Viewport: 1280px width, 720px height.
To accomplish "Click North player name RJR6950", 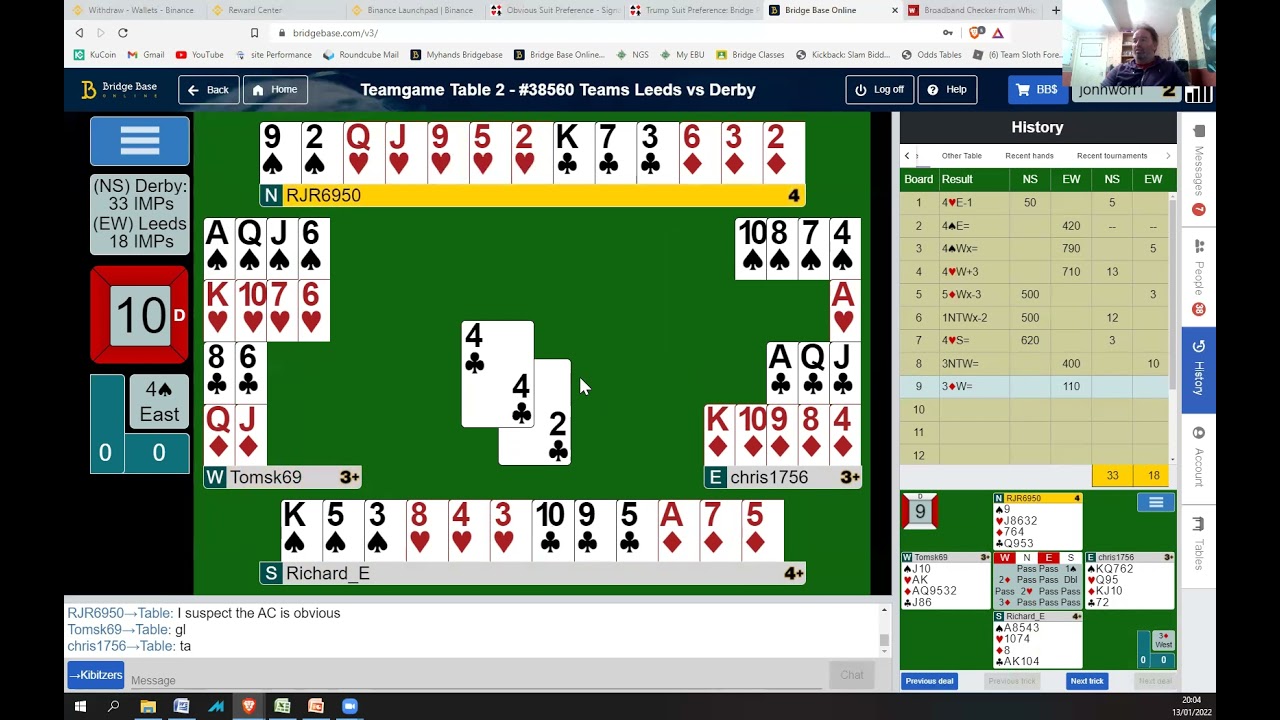I will [x=323, y=195].
